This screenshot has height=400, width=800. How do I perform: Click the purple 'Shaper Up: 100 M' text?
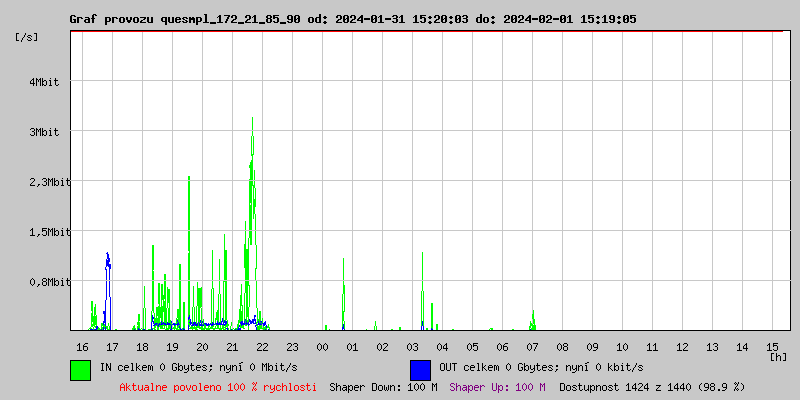497,387
